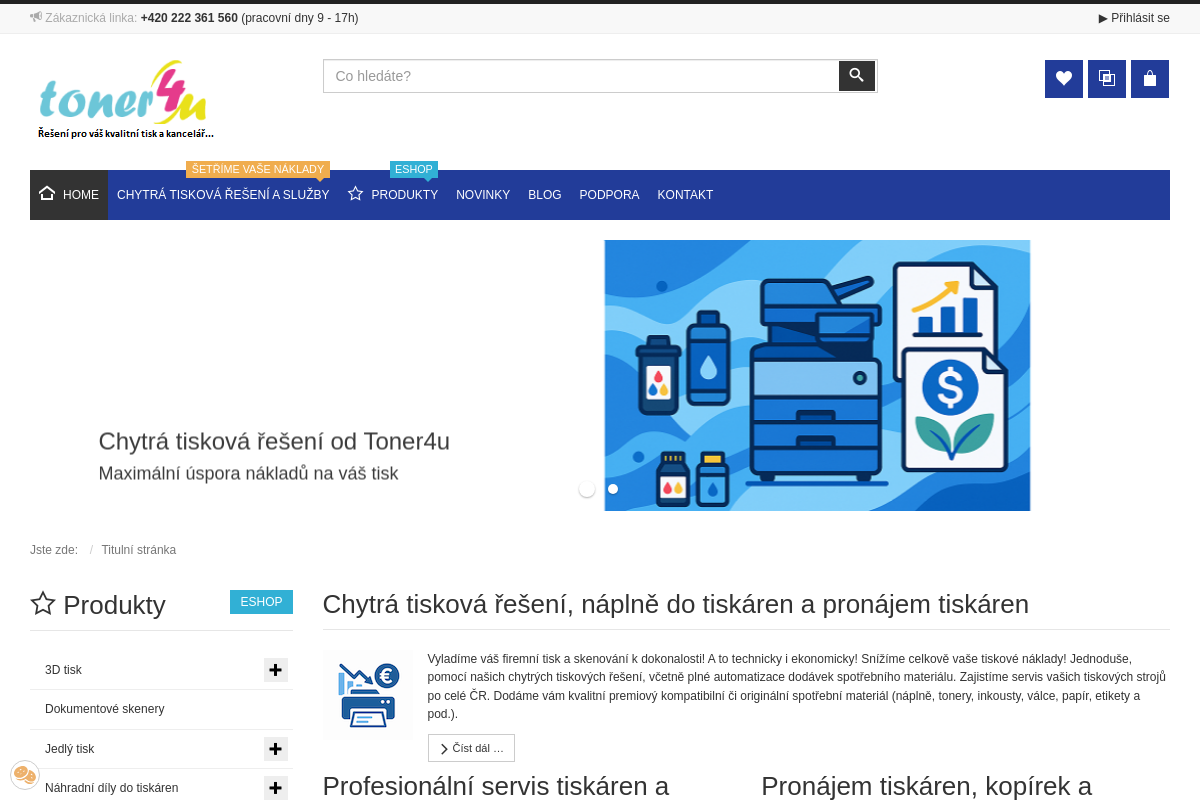The height and width of the screenshot is (800, 1200).
Task: Open Chytrá tisková řešení a služby menu
Action: (223, 195)
